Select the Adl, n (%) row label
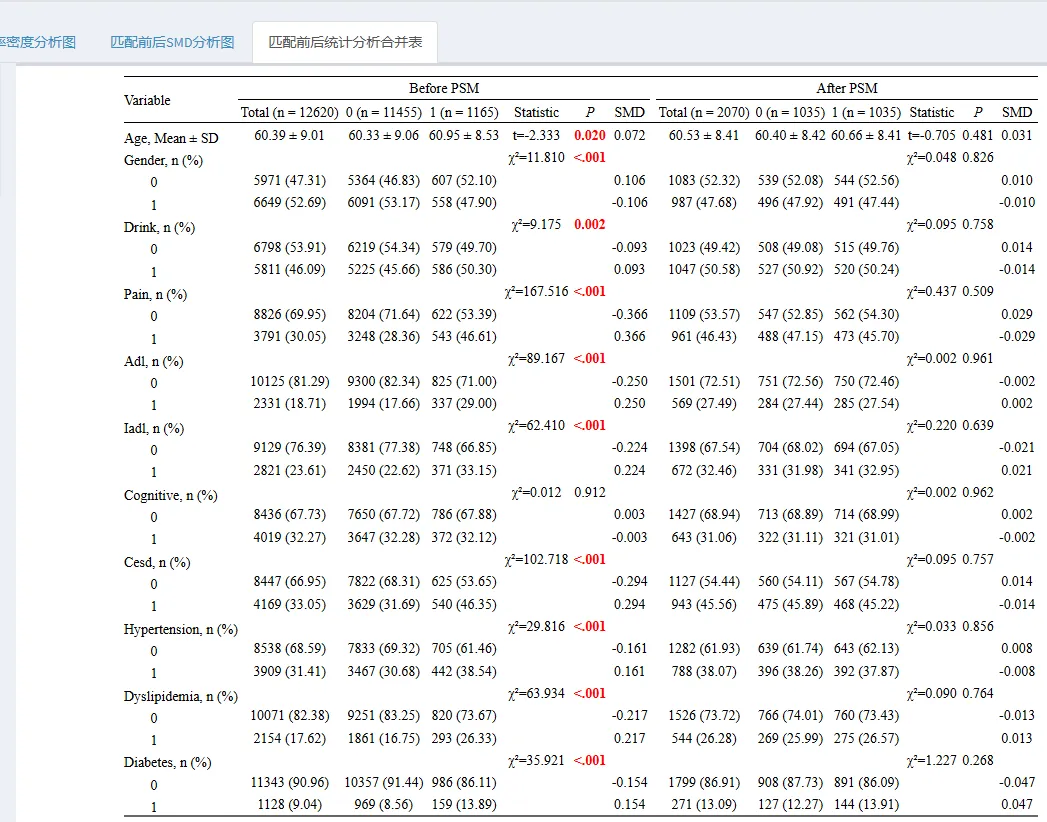 point(153,361)
